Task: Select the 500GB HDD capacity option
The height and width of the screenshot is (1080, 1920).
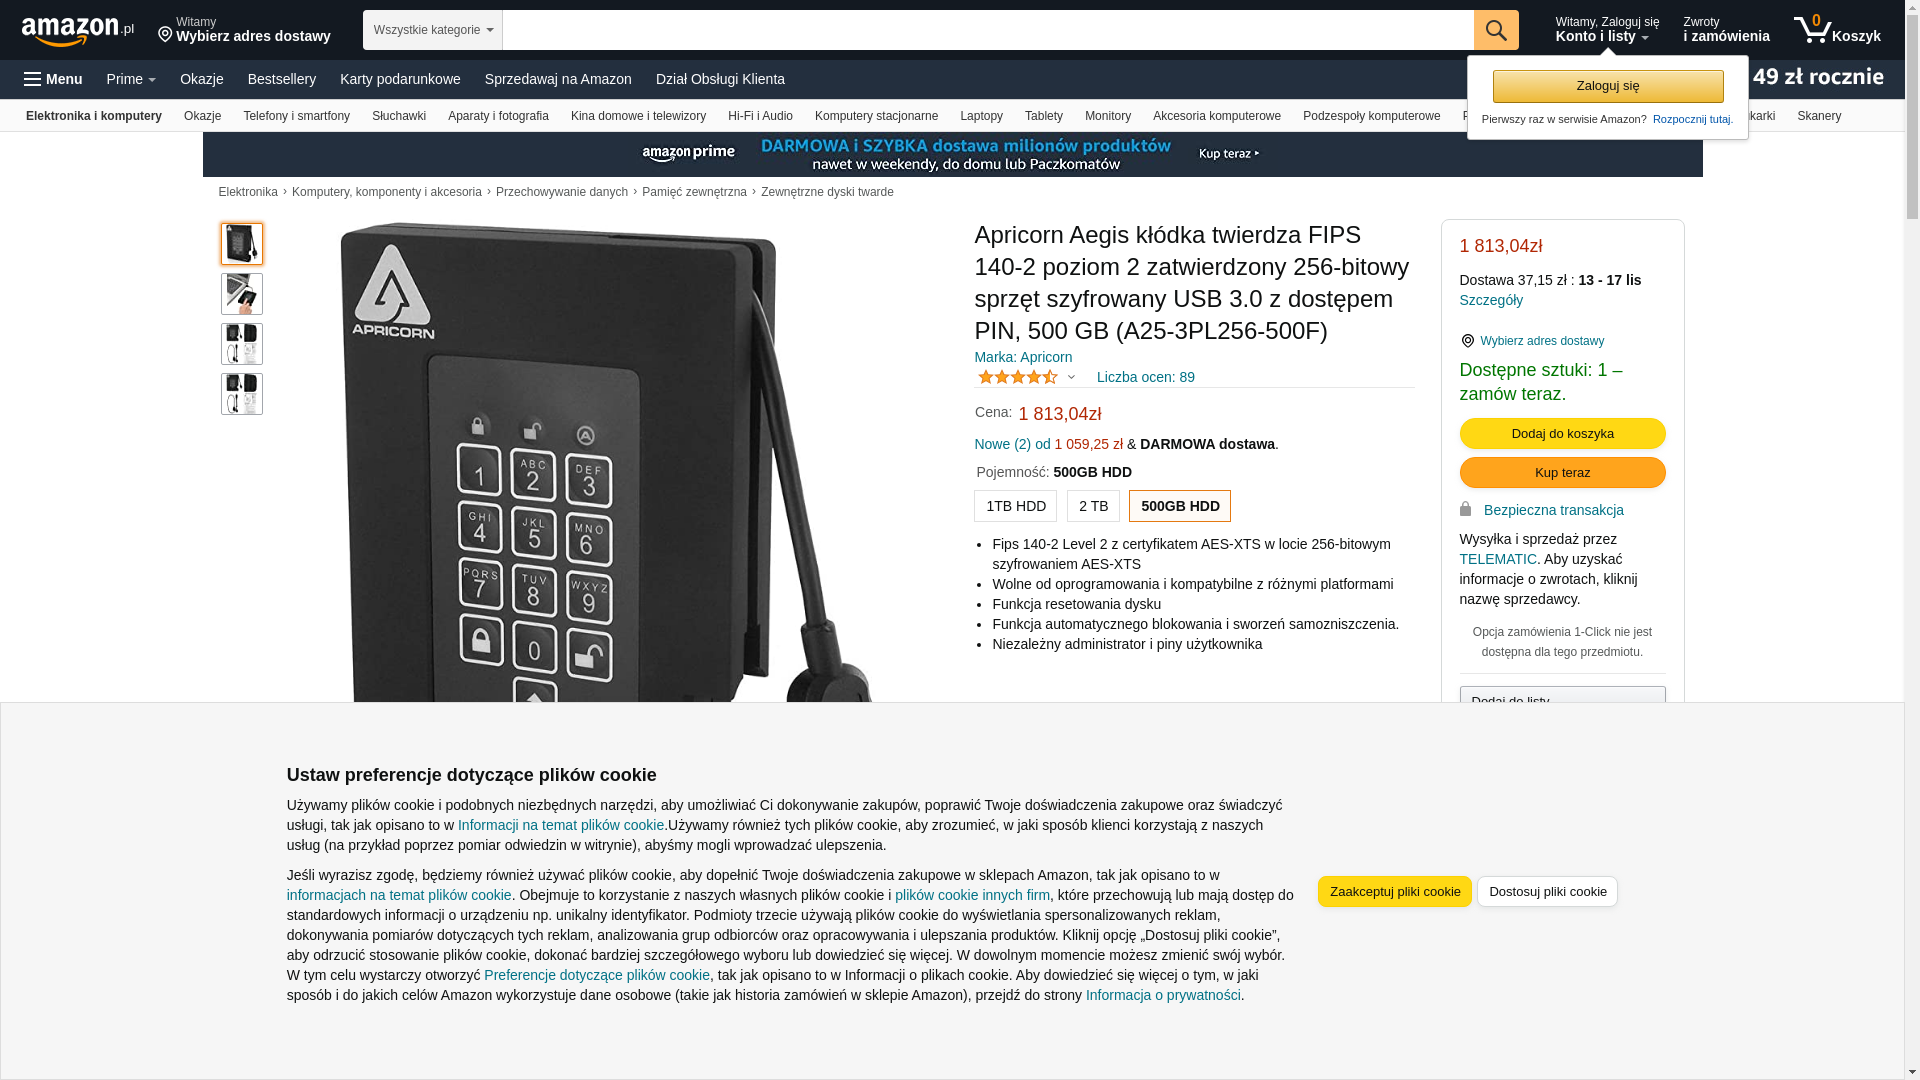Action: point(1180,506)
